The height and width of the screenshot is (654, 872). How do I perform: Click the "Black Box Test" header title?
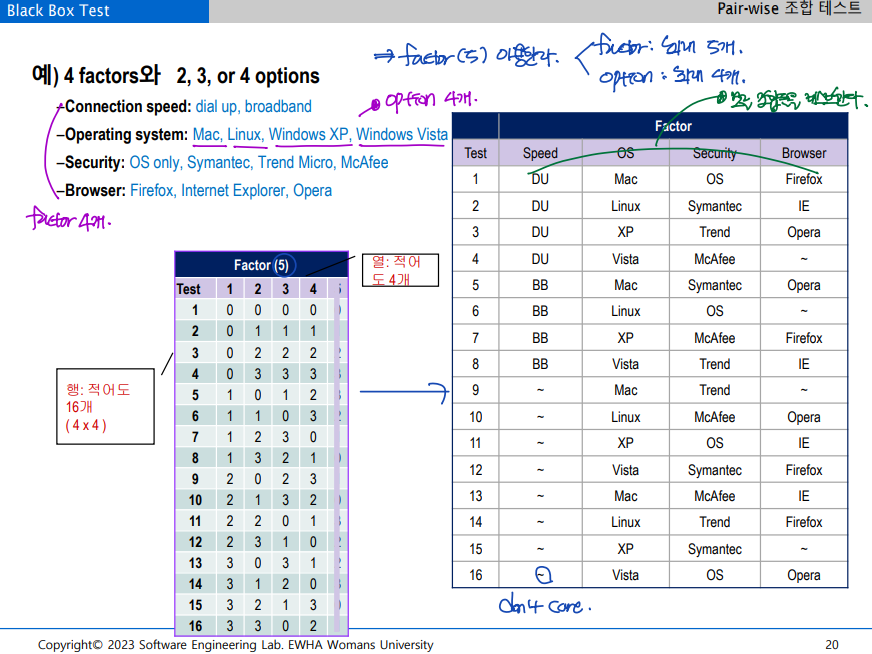(58, 11)
